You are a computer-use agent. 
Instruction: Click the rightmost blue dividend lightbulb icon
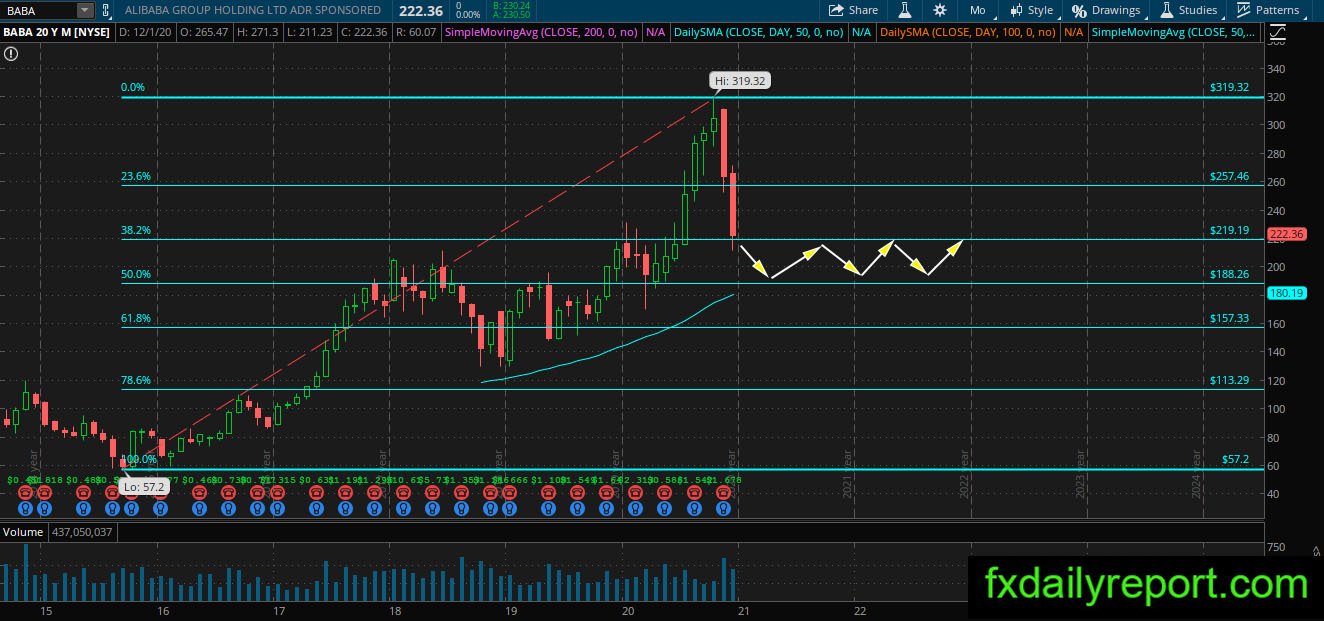724,509
